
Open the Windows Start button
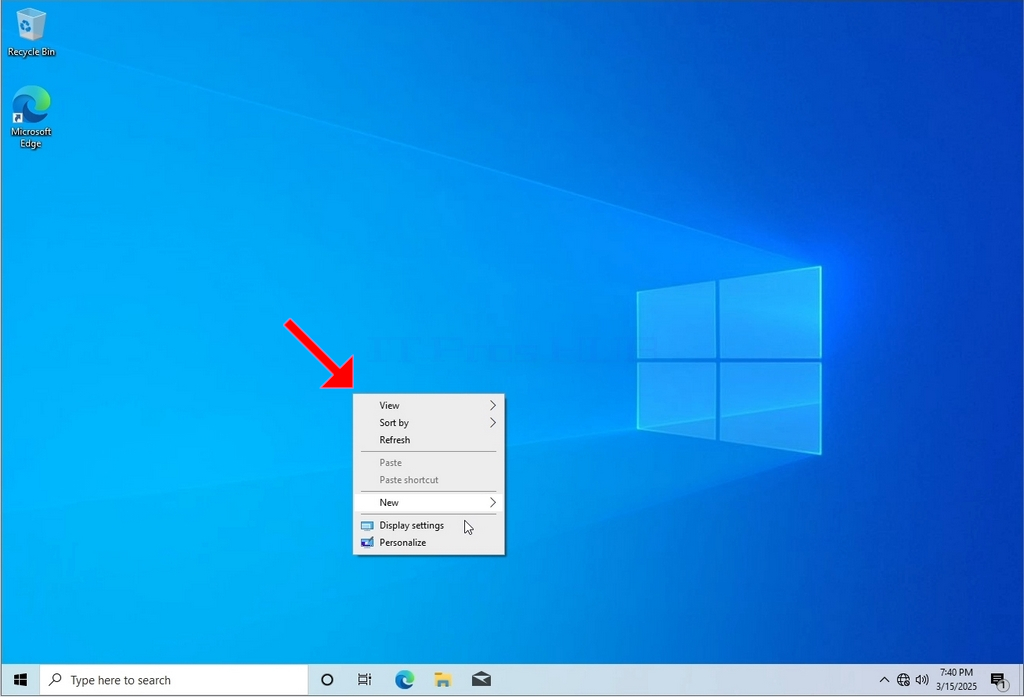tap(20, 680)
